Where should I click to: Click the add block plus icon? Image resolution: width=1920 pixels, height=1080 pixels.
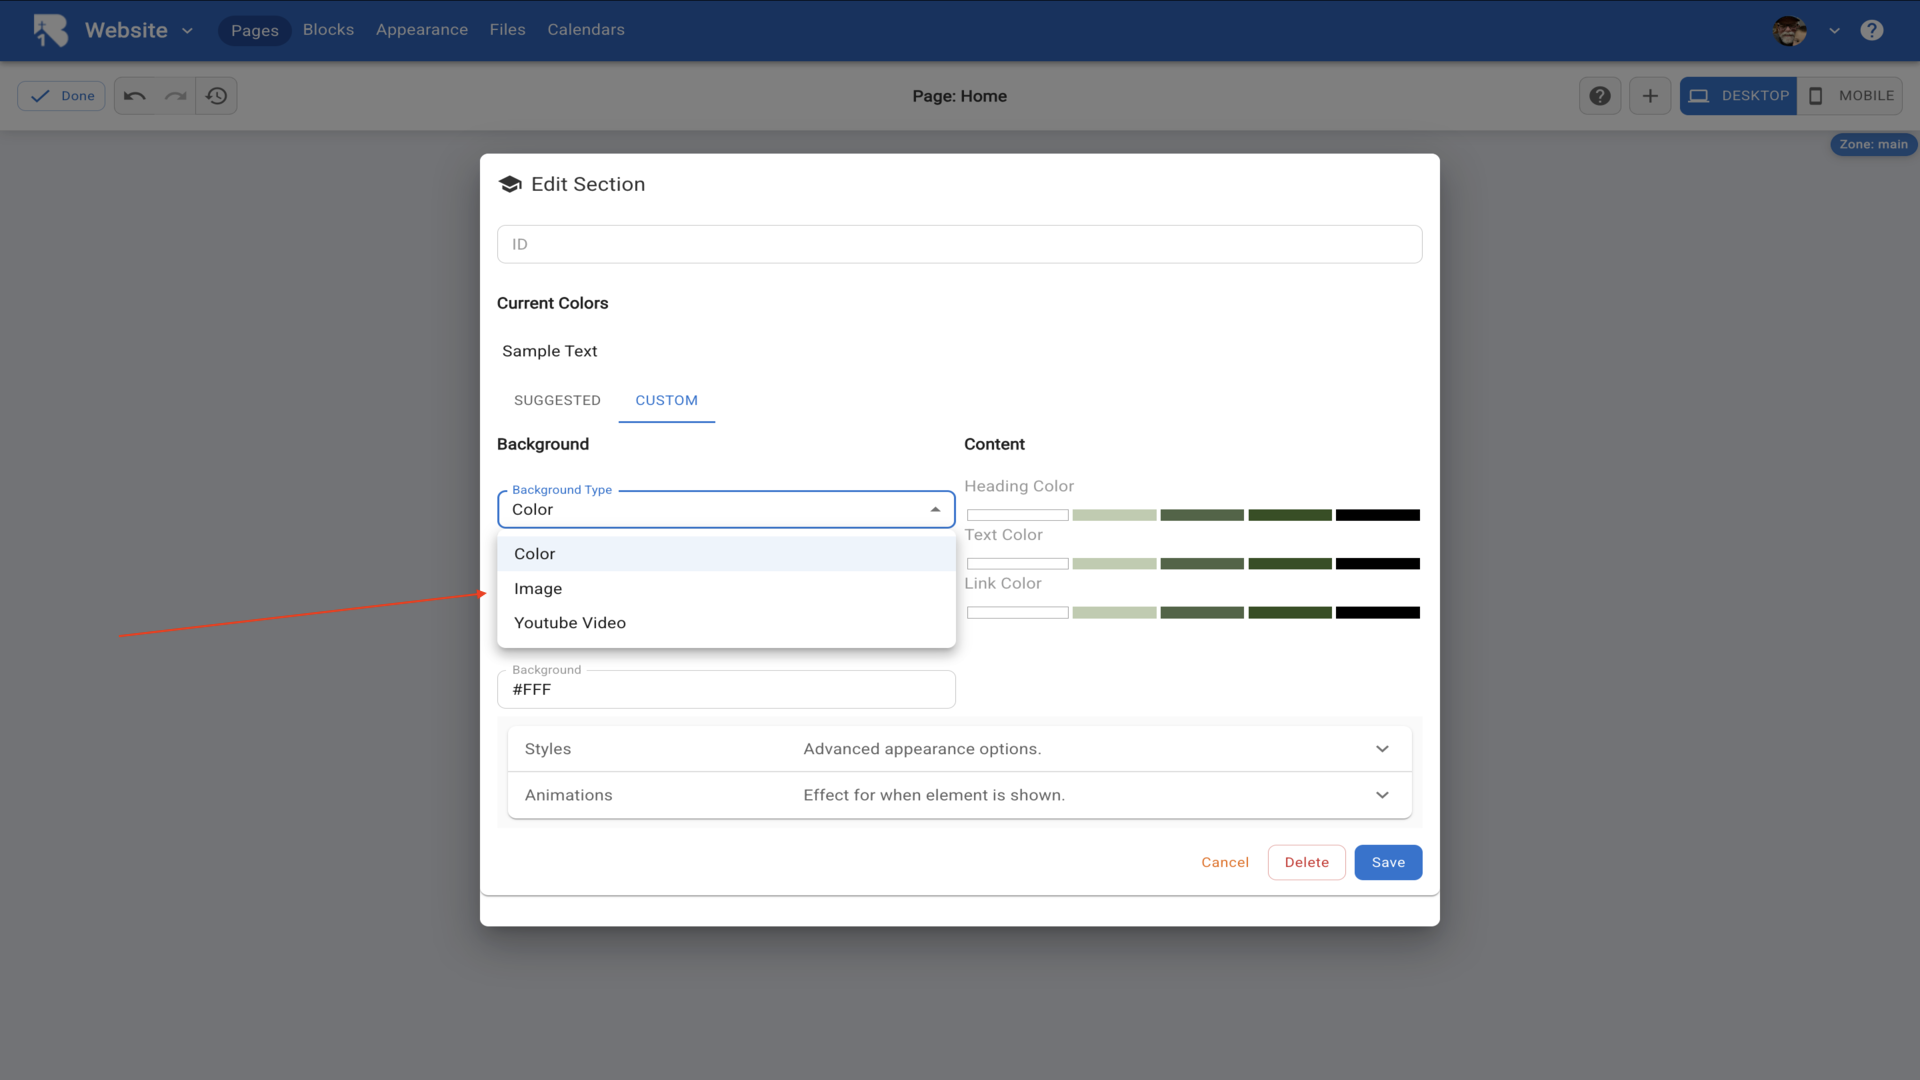[x=1650, y=96]
